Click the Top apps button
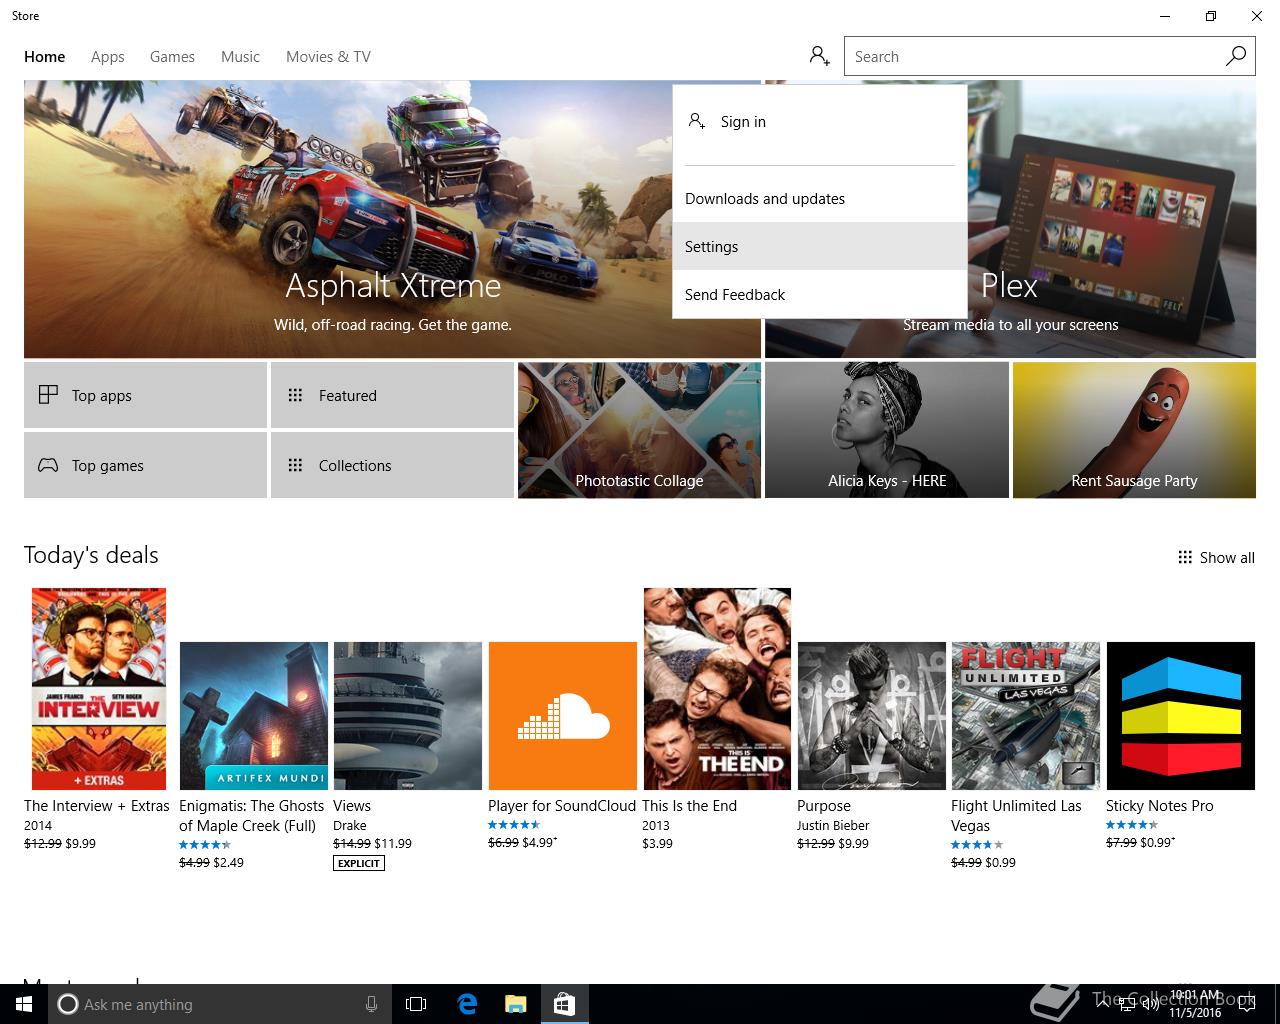 [145, 395]
